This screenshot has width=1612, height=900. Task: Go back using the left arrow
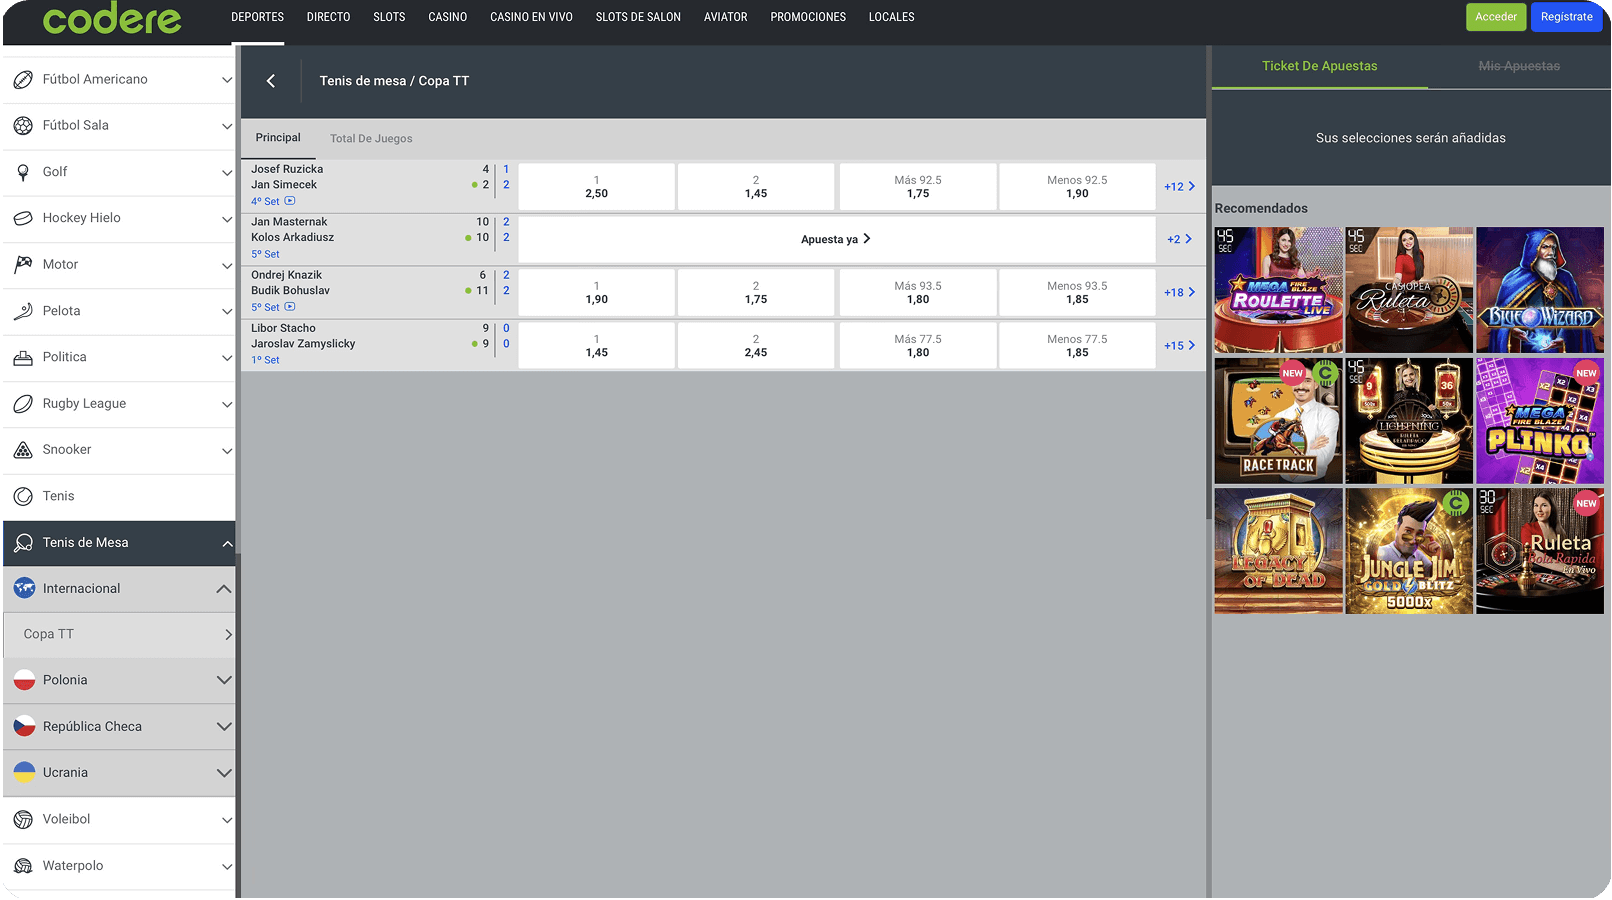[x=271, y=81]
